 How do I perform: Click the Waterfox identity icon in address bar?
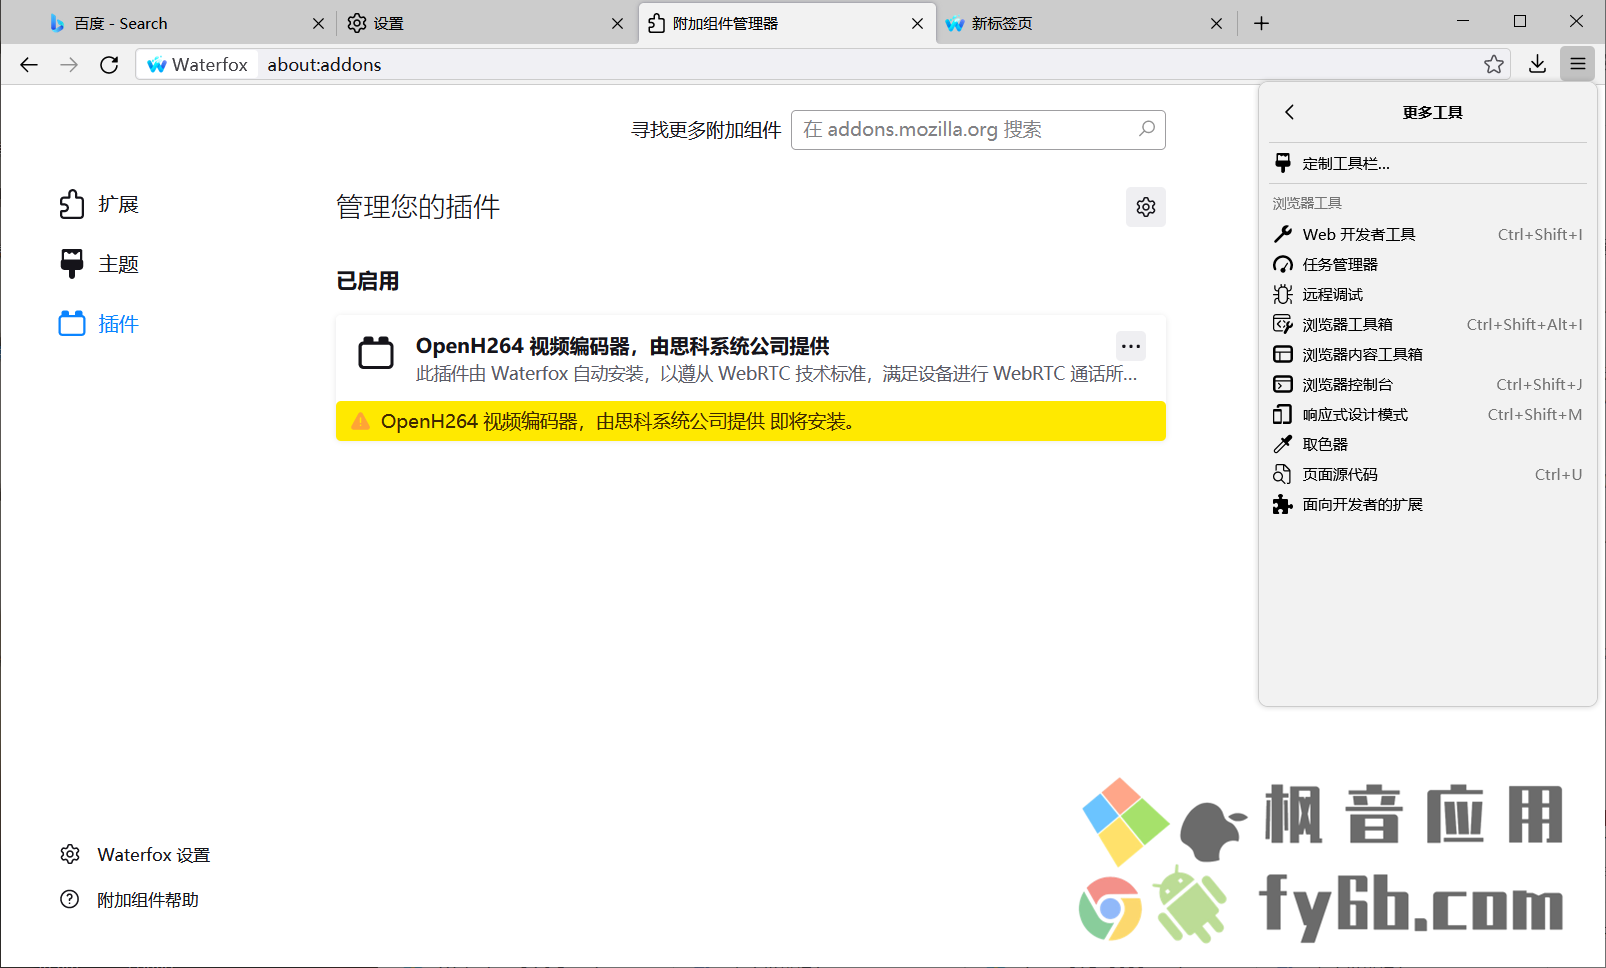pyautogui.click(x=197, y=65)
